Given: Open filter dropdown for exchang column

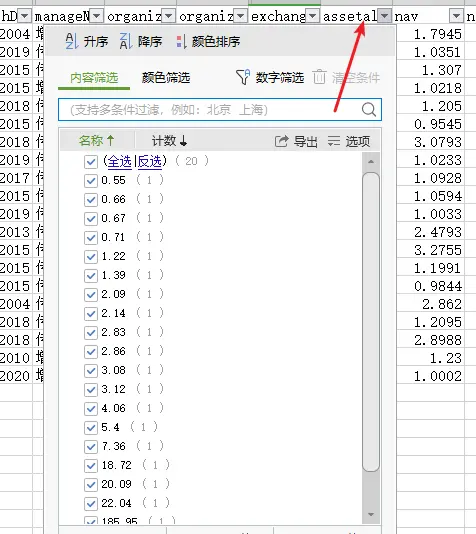Looking at the screenshot, I should coord(313,16).
